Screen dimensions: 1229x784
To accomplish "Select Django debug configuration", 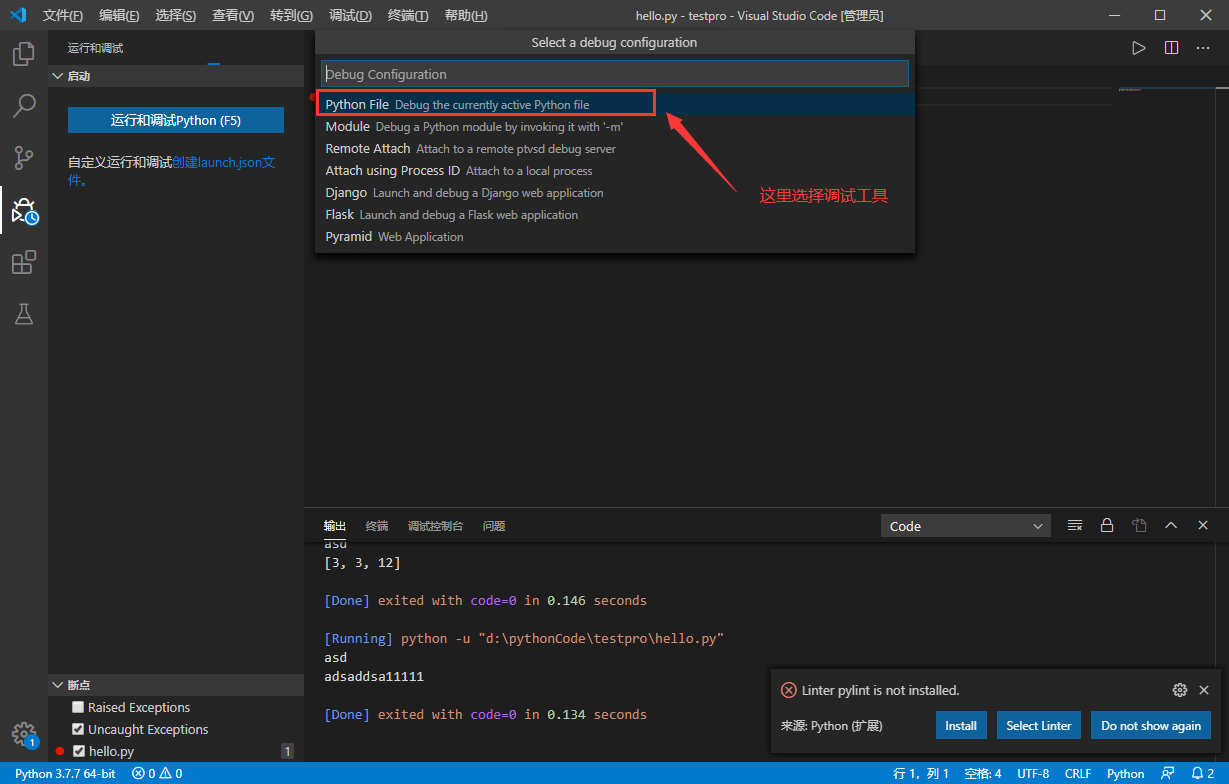I will click(614, 192).
